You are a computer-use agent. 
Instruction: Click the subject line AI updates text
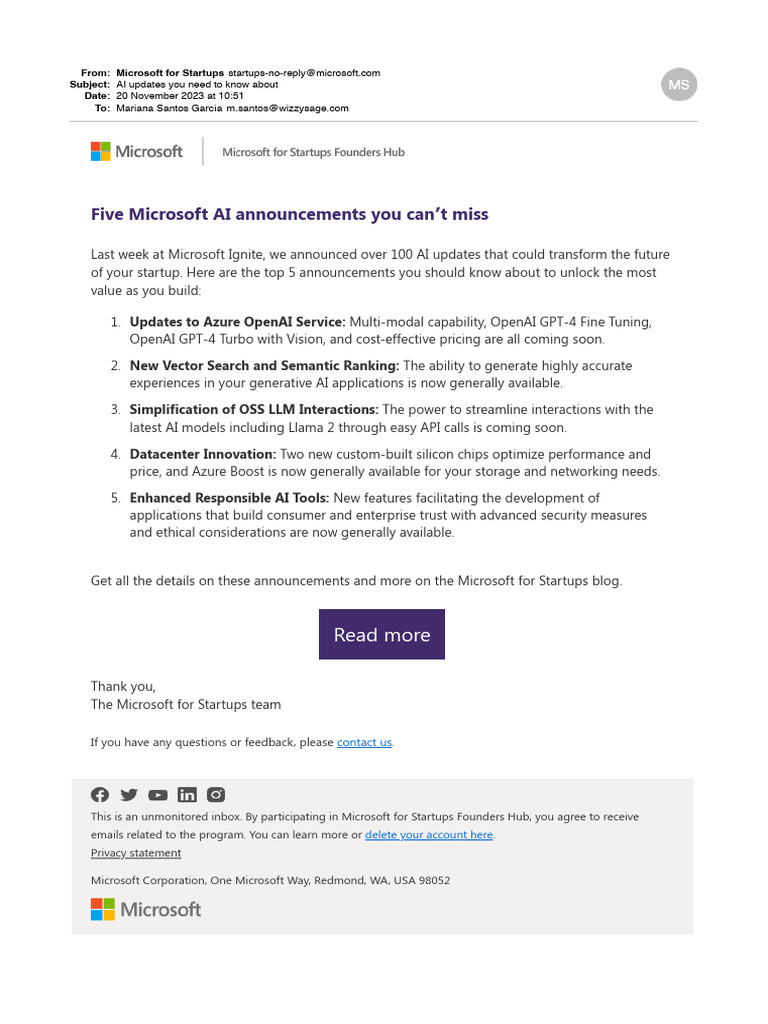[x=197, y=85]
